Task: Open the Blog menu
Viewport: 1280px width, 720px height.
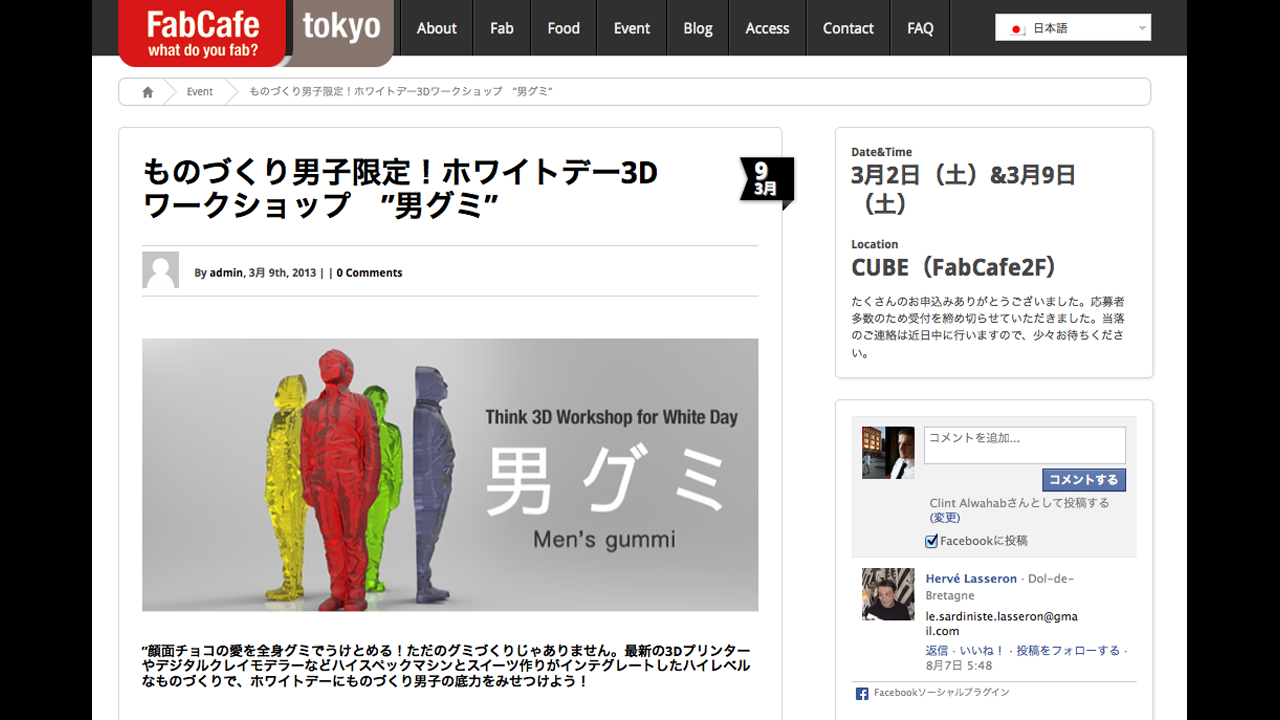Action: coord(698,28)
